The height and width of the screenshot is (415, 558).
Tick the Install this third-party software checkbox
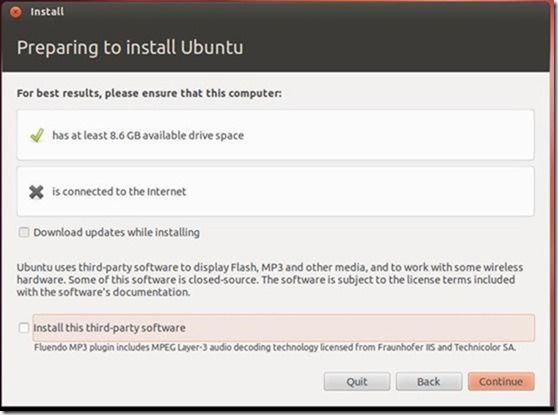pyautogui.click(x=24, y=328)
